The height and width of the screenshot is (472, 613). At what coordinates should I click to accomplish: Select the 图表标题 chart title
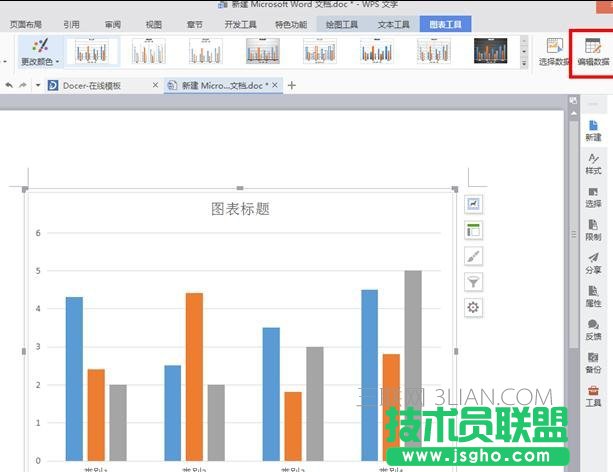240,209
